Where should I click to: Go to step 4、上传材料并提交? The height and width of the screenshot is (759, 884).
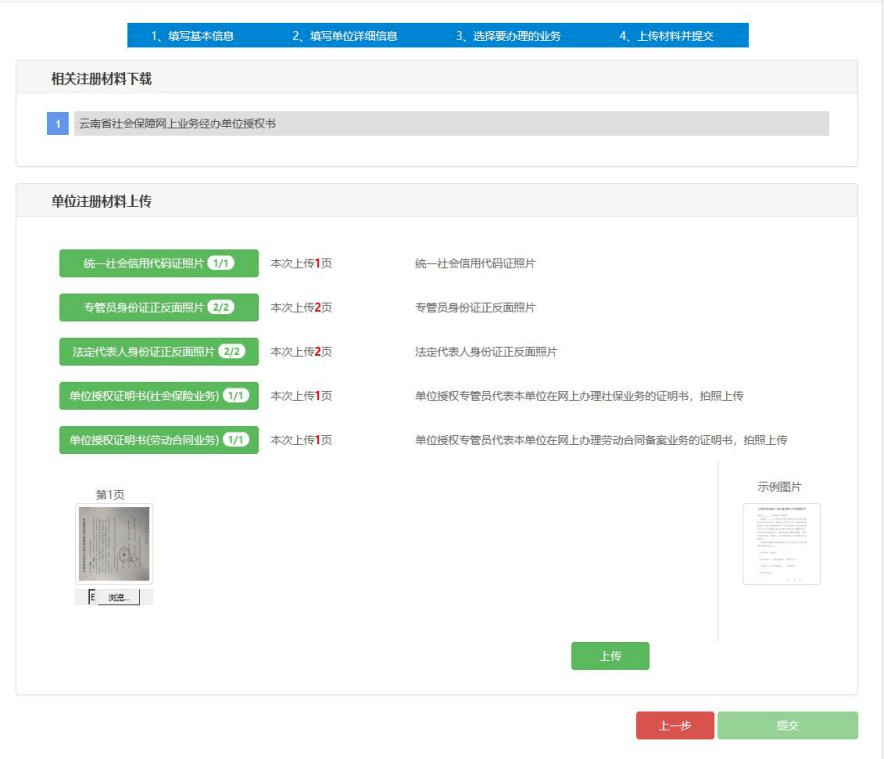[666, 36]
